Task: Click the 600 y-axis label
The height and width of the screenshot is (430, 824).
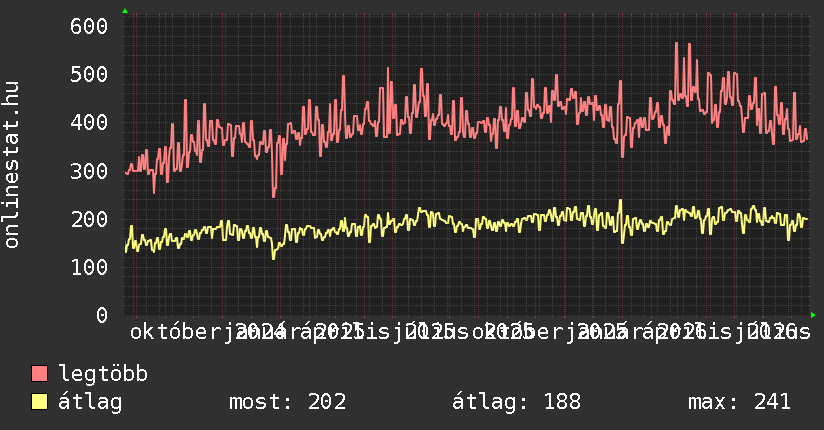Action: click(x=89, y=26)
